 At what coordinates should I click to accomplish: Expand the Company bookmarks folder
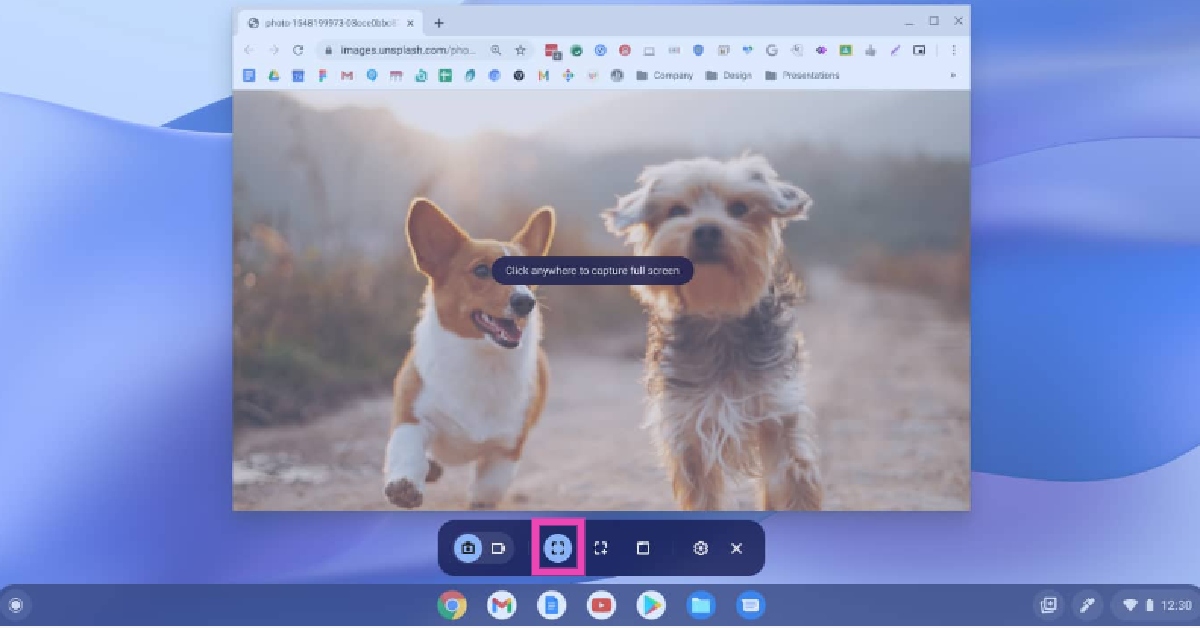pyautogui.click(x=664, y=76)
